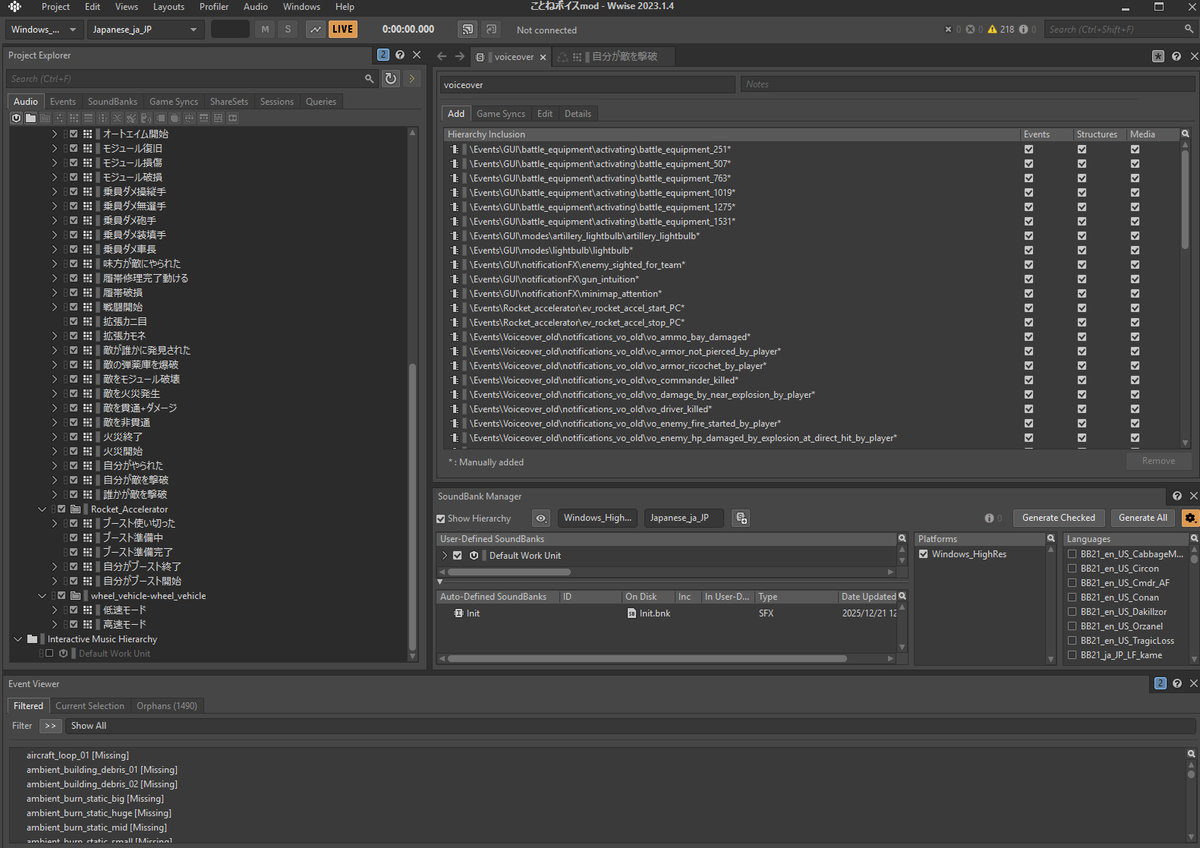The width and height of the screenshot is (1200, 848).
Task: Click the back arrow beside the voiceover tab
Action: coord(442,56)
